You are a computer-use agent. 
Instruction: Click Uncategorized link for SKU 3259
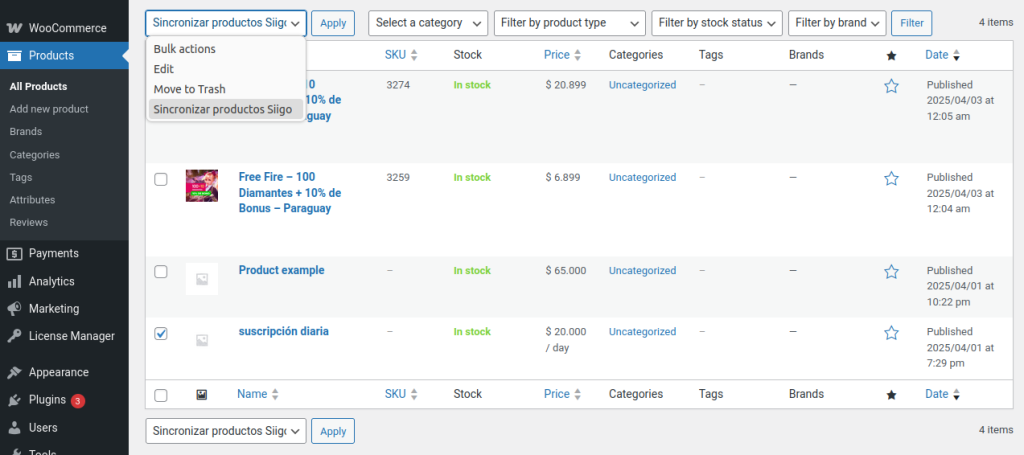pyautogui.click(x=643, y=178)
